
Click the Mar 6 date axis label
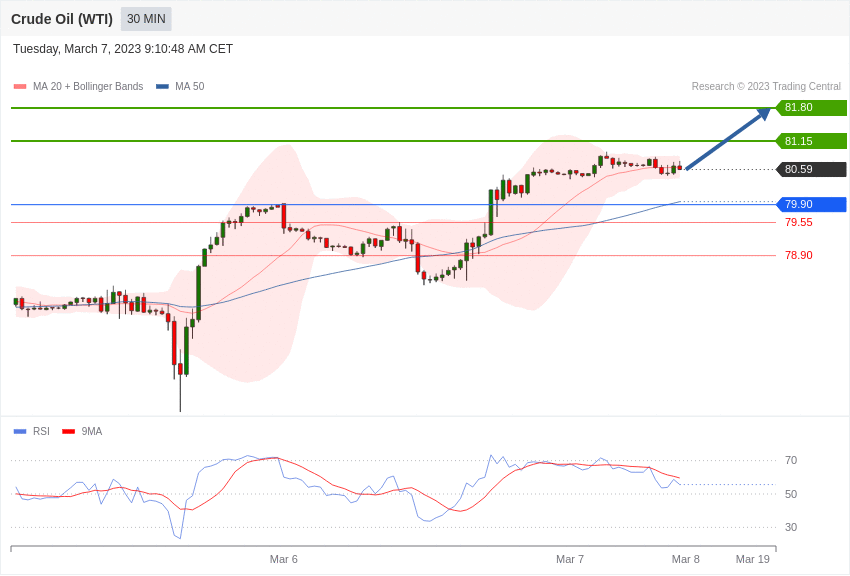tap(284, 559)
